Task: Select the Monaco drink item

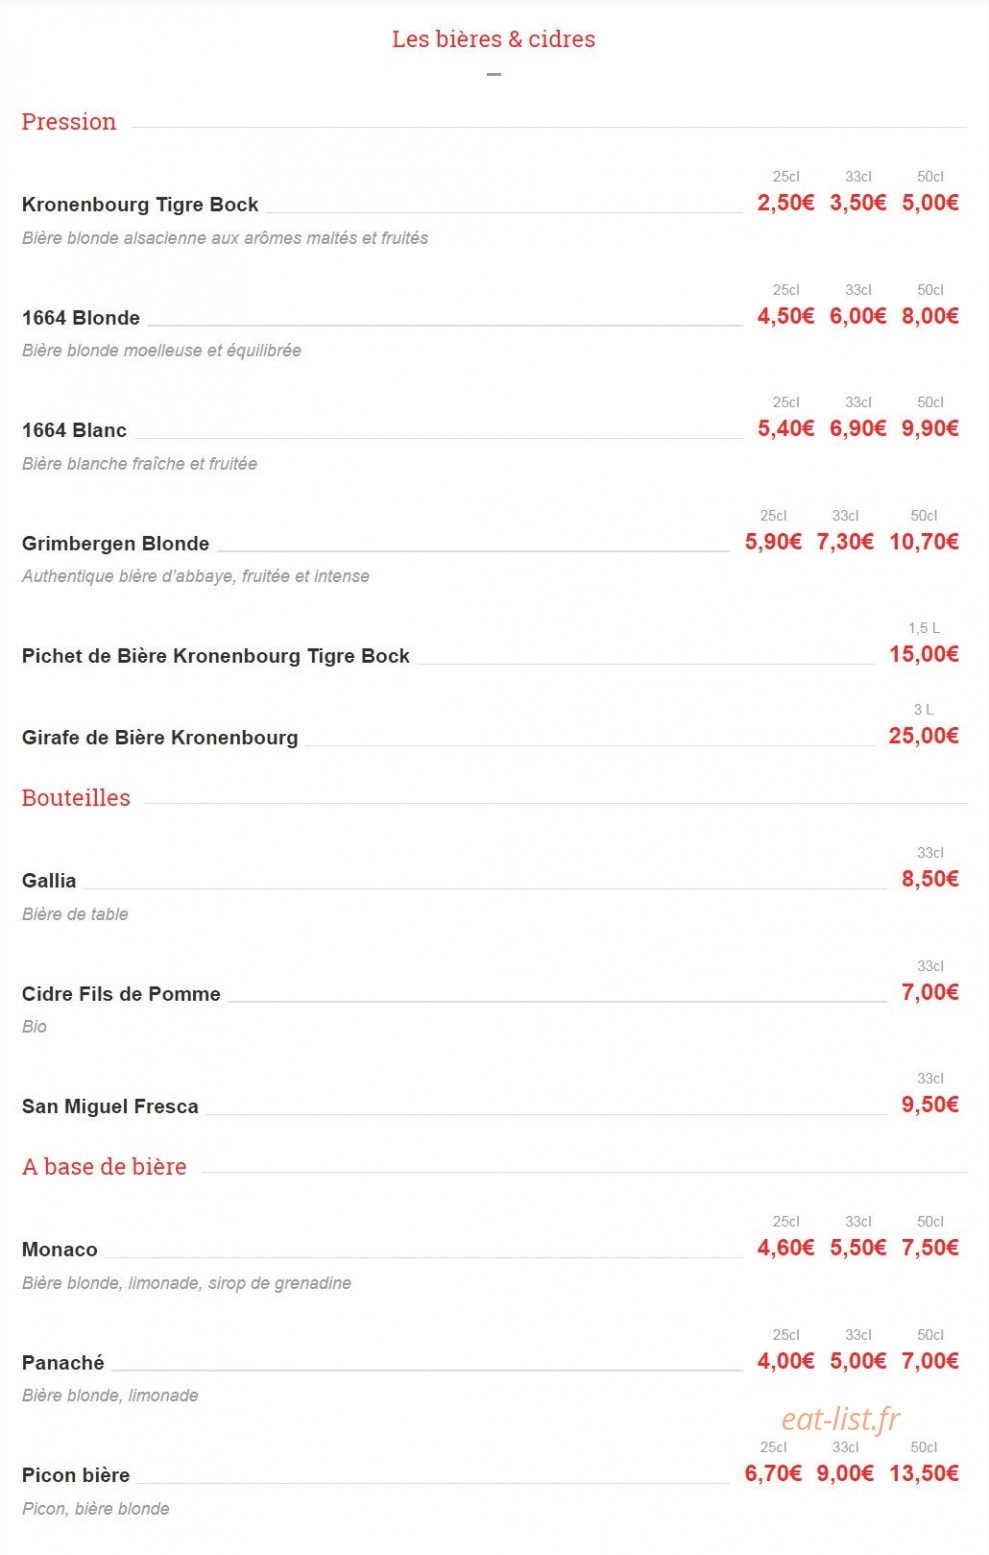Action: [x=60, y=1249]
